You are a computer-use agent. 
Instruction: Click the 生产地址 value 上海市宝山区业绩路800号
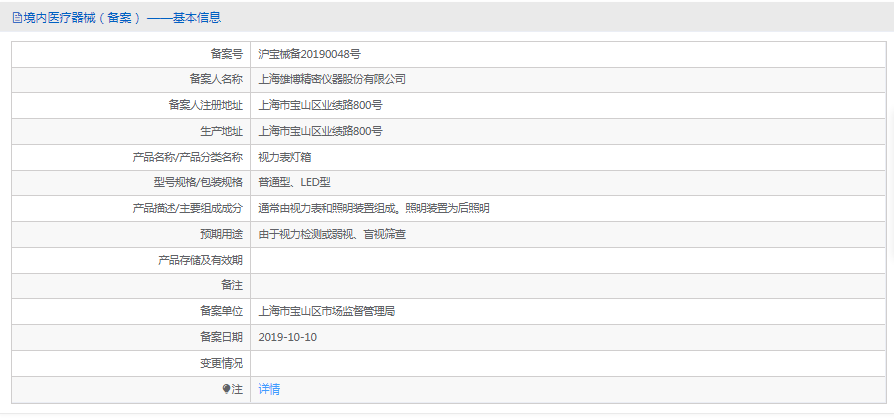[x=320, y=132]
